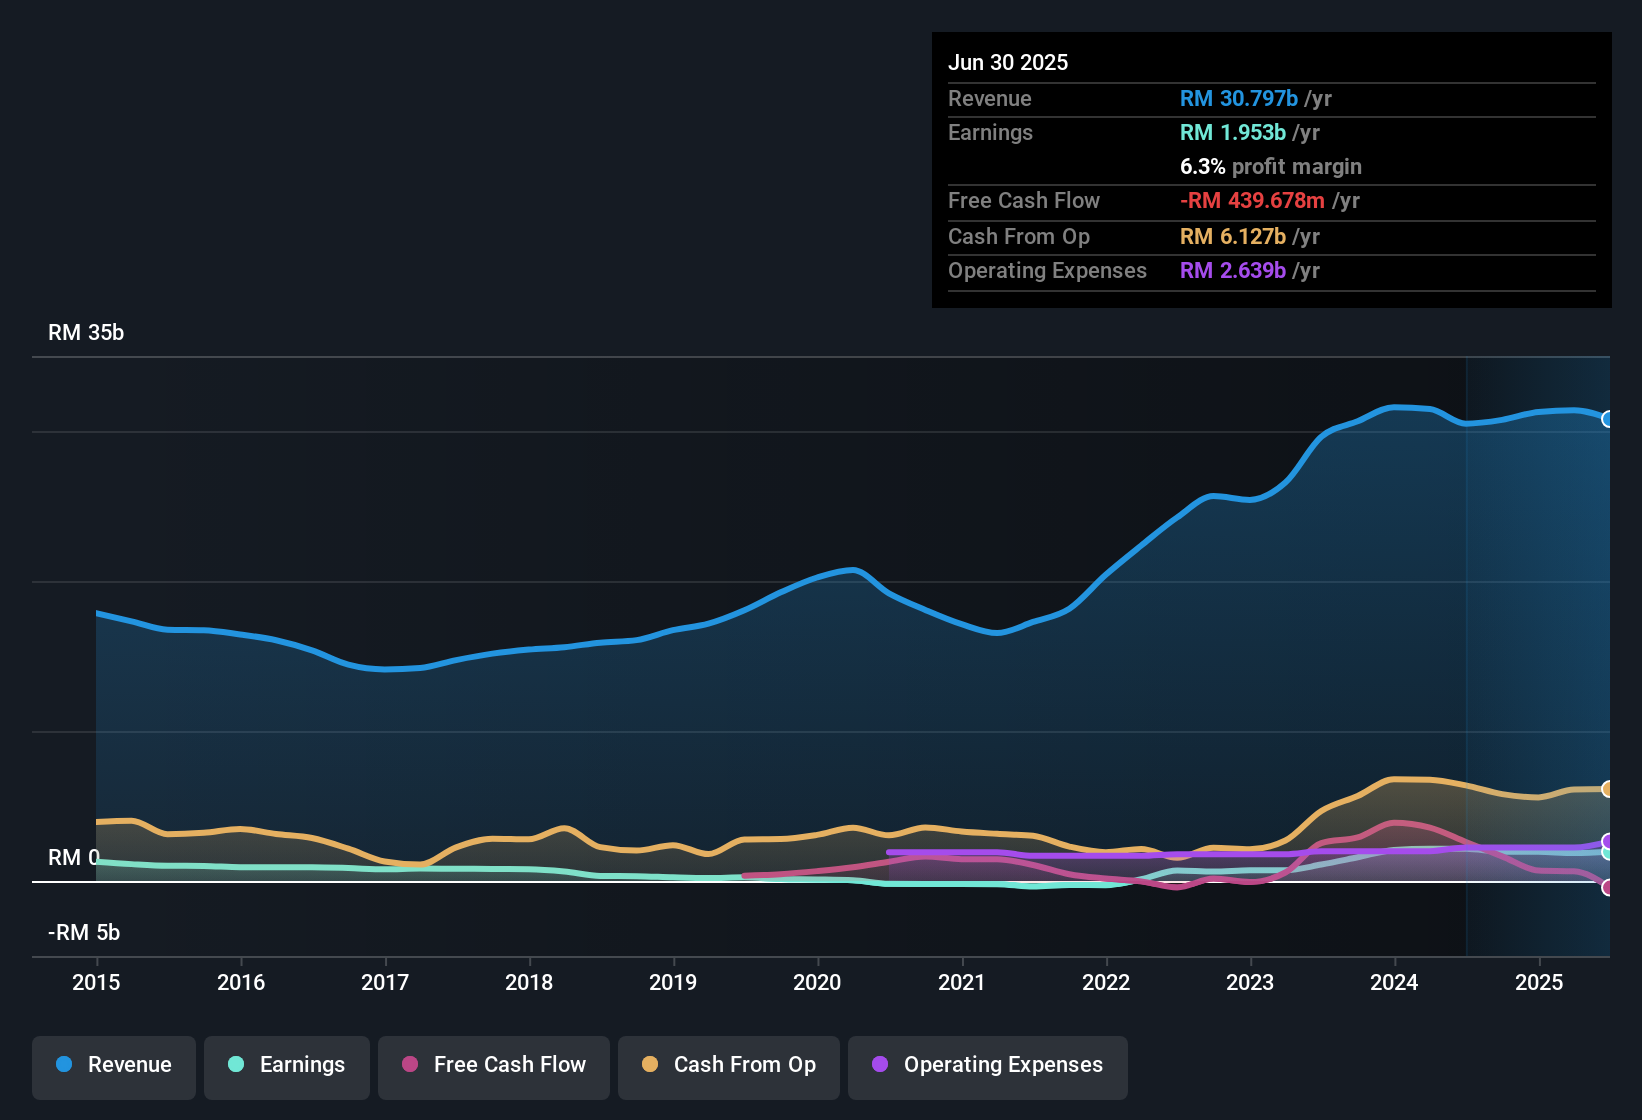
Task: Select the Revenue endpoint marker on the chart
Action: pyautogui.click(x=1608, y=419)
